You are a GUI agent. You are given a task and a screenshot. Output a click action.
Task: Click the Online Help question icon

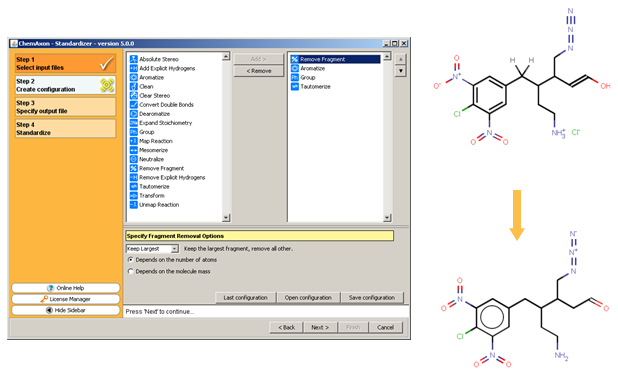(50, 288)
